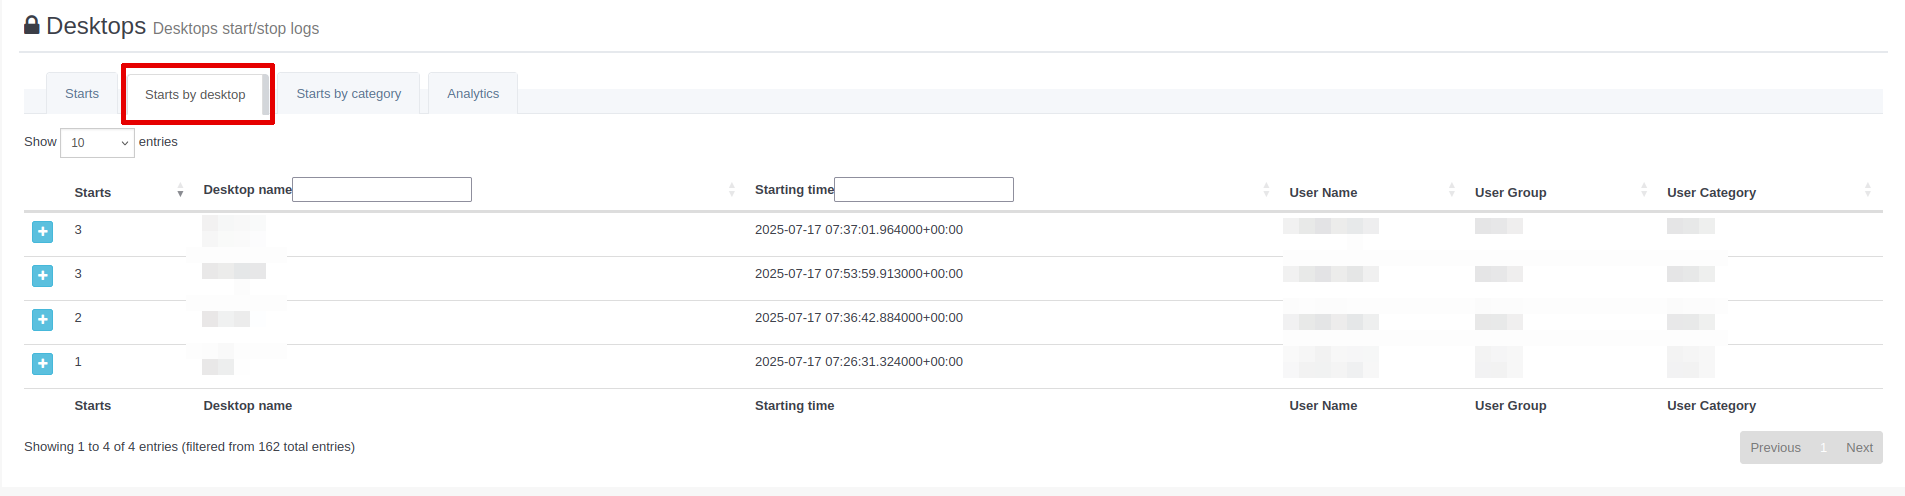Click the Next pagination button

coord(1859,448)
